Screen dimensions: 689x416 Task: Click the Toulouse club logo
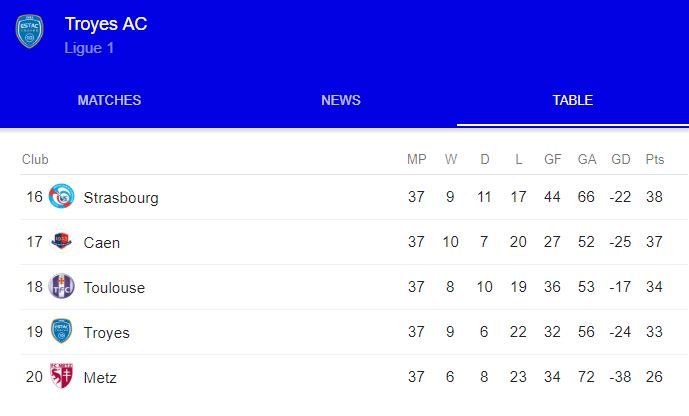62,287
